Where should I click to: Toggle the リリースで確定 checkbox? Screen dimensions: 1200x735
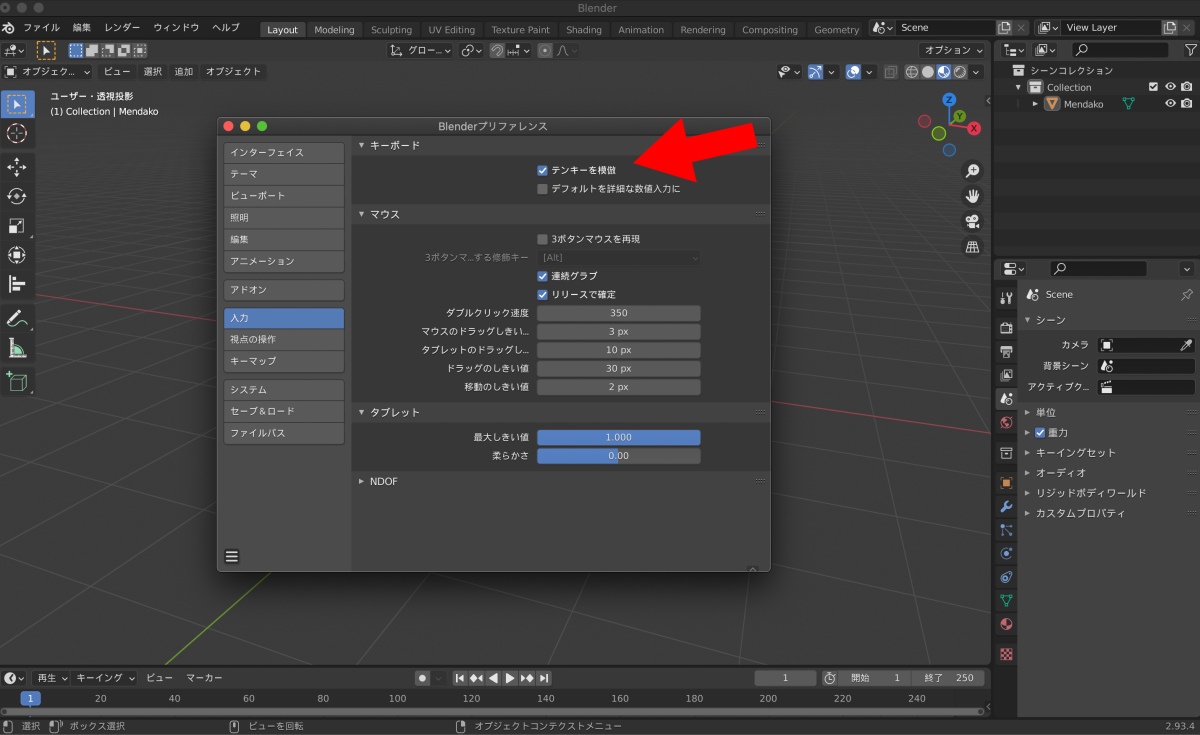(x=542, y=294)
